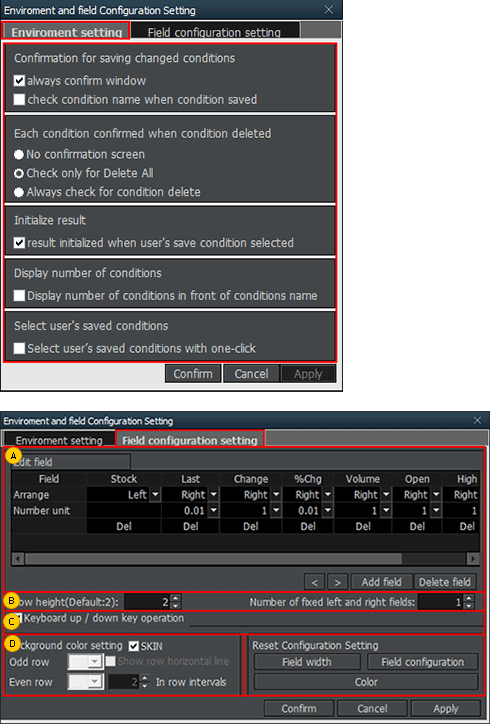Increase row height using stepper up arrow
The height and width of the screenshot is (724, 490).
pos(175,598)
